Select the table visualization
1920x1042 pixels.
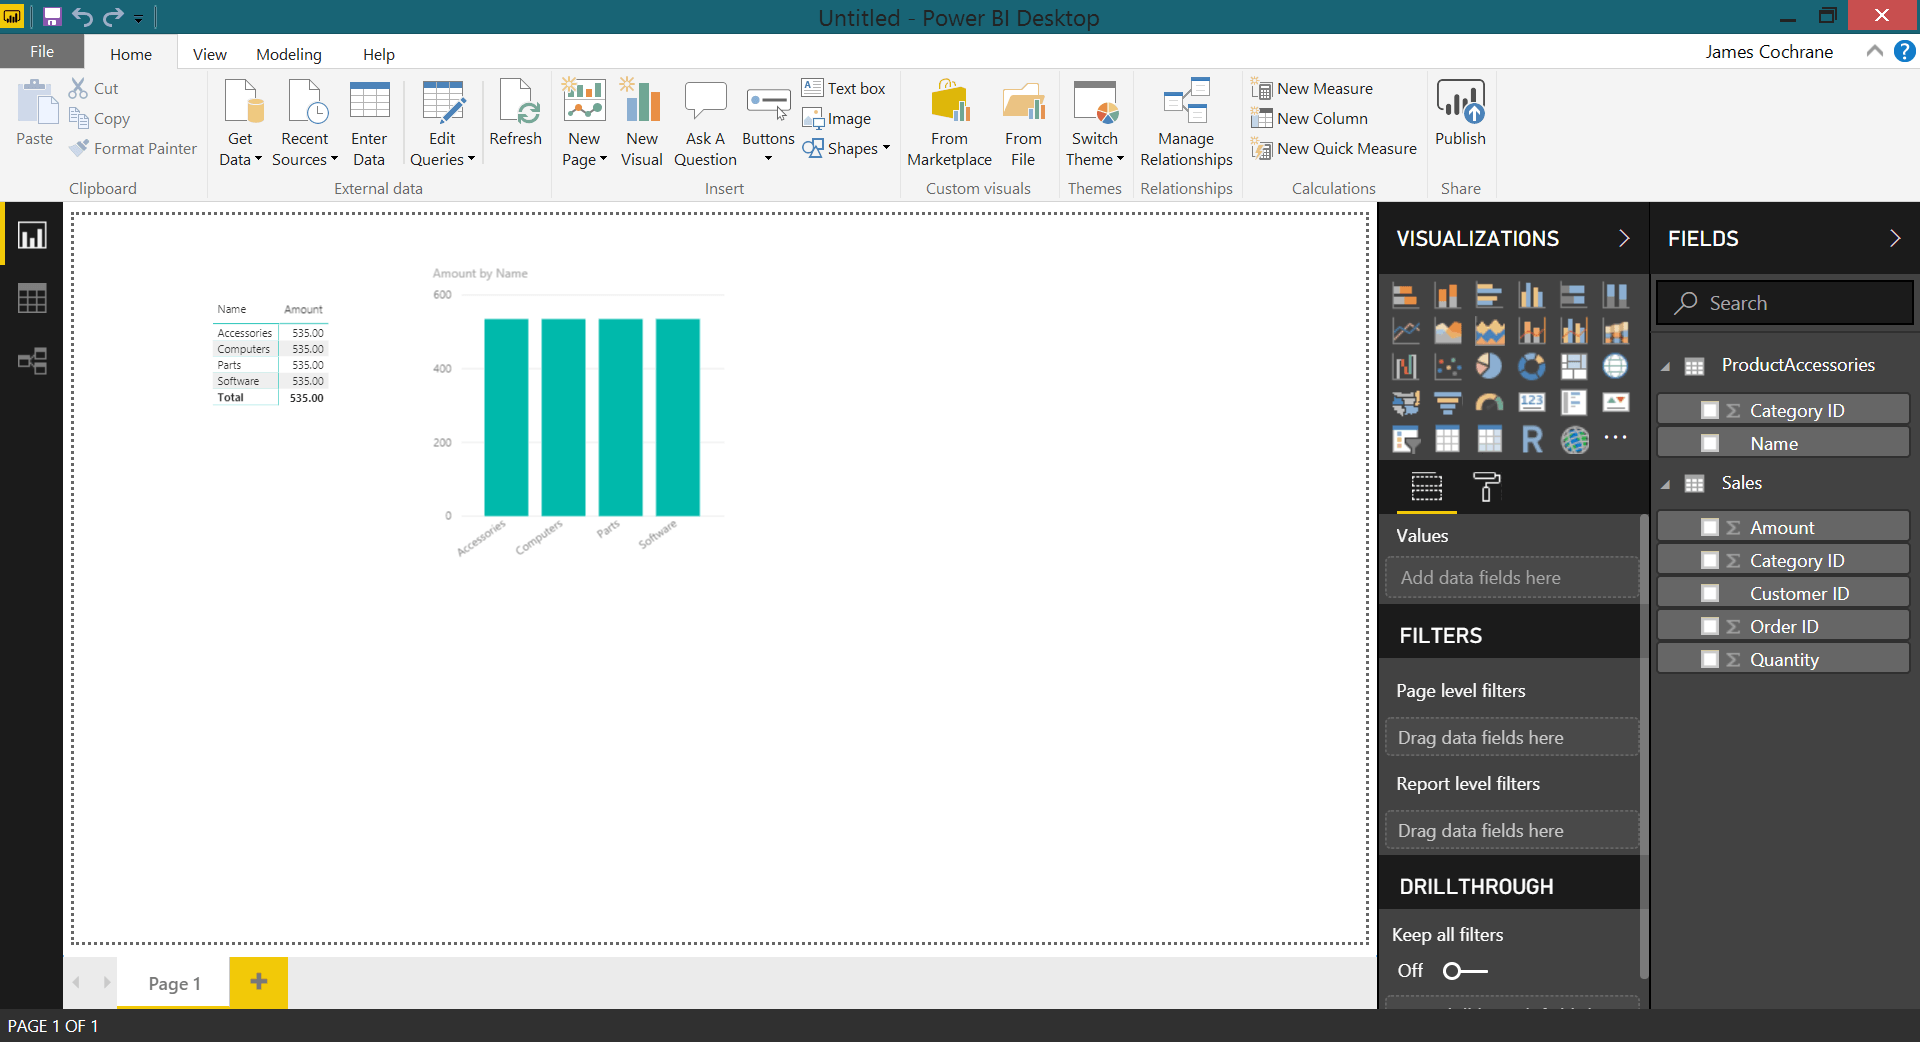[1447, 439]
